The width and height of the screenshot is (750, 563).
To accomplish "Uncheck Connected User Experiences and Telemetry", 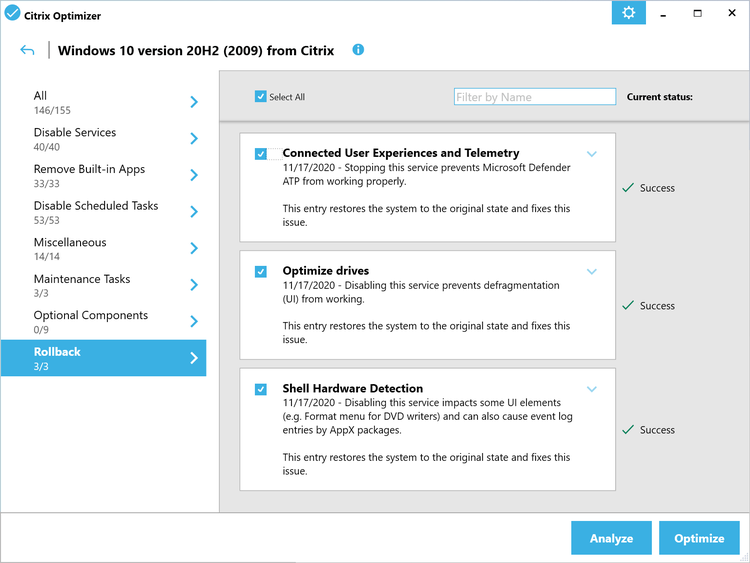I will pos(261,154).
